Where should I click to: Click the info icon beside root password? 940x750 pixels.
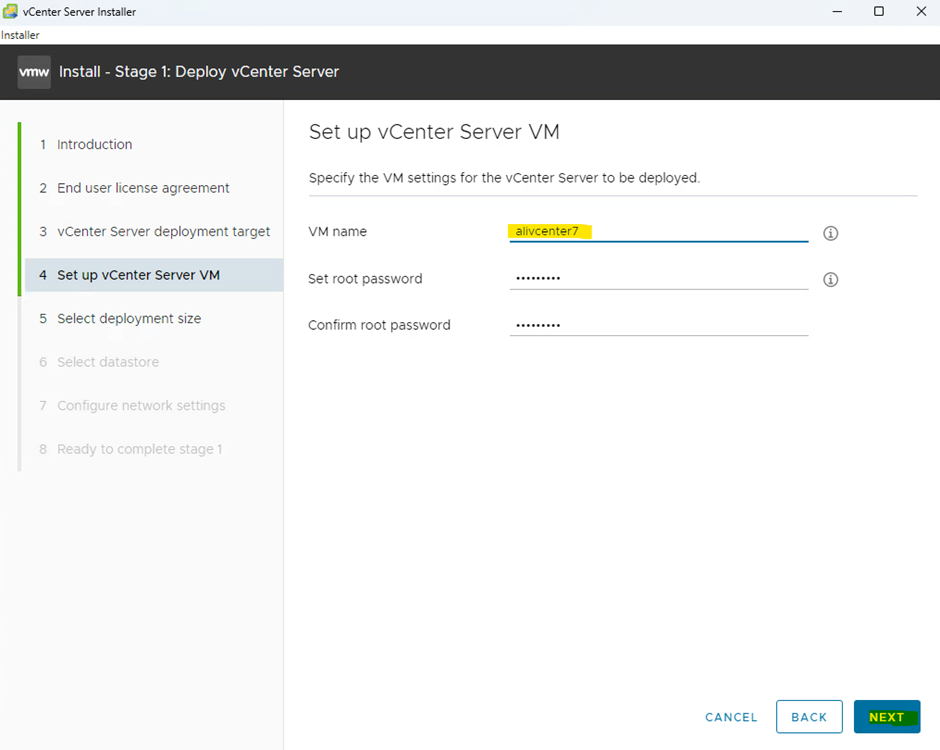[830, 280]
